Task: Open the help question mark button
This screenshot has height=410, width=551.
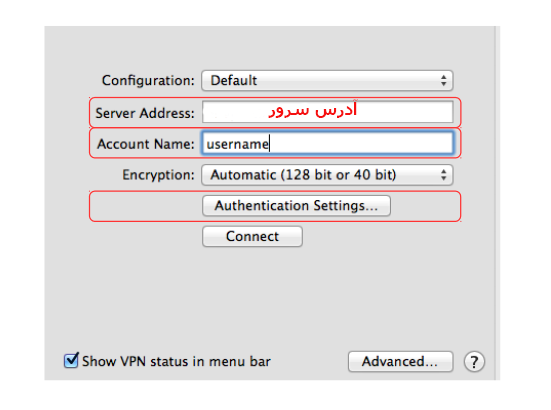Action: pos(474,362)
